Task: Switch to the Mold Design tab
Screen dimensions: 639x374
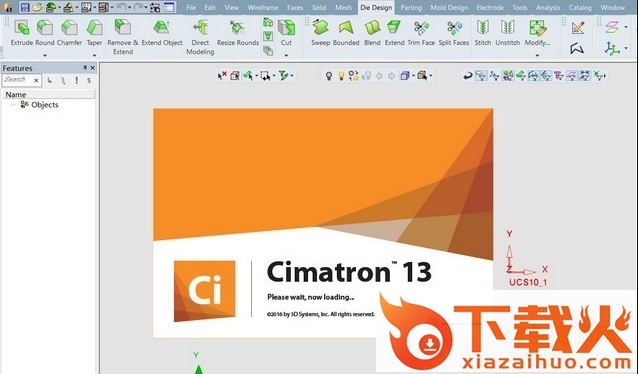Action: pyautogui.click(x=450, y=7)
